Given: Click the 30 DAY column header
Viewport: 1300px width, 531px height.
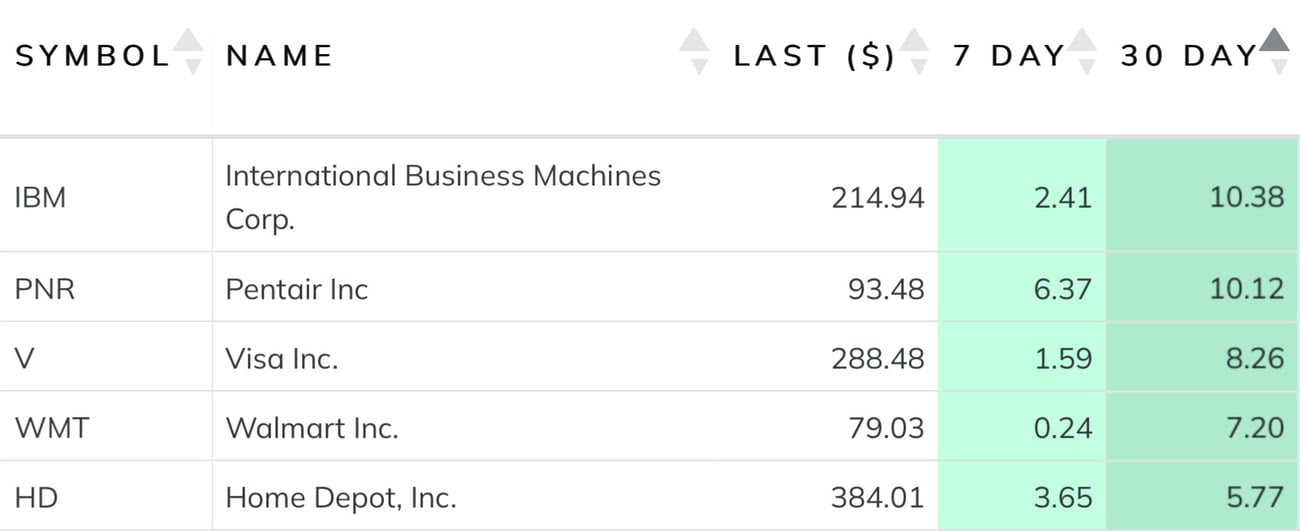Looking at the screenshot, I should point(1187,55).
